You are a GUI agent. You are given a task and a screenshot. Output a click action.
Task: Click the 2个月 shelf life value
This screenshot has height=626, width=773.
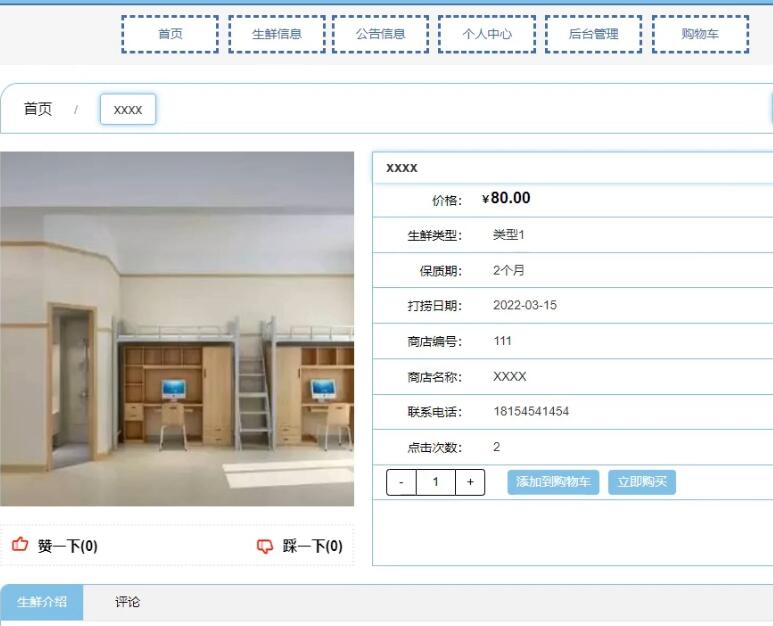tap(509, 270)
